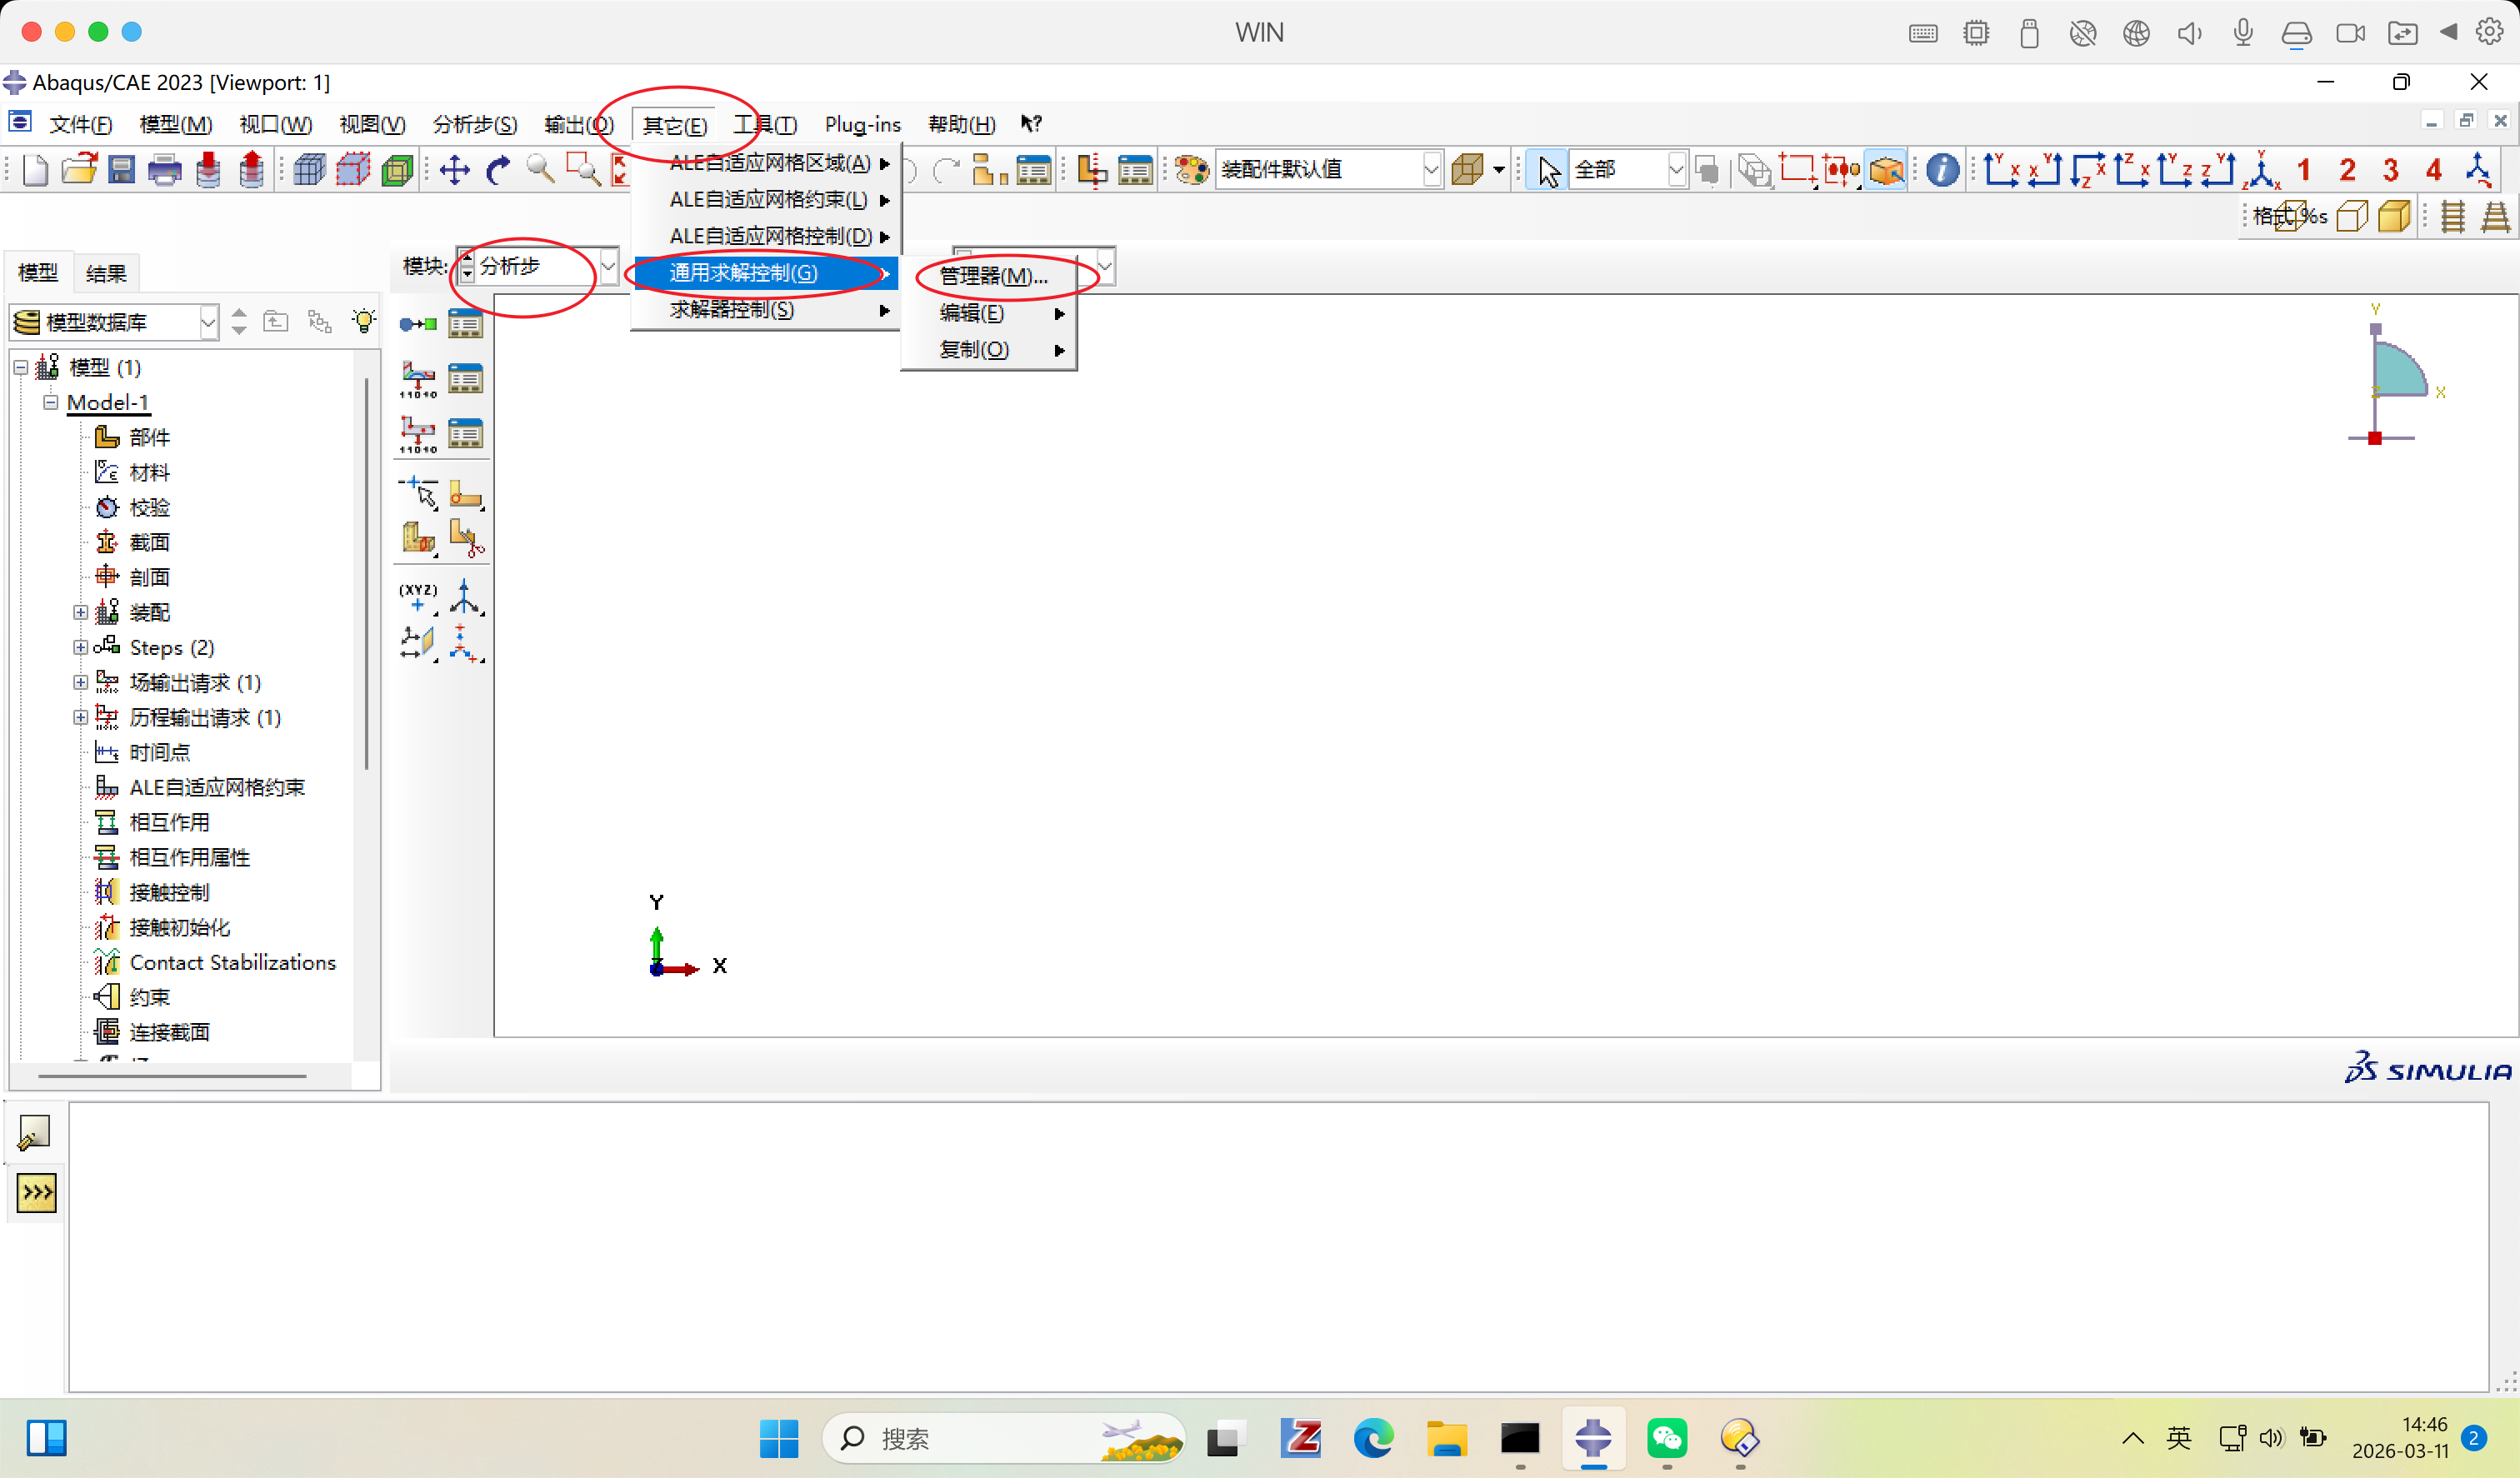Click the Partition Face tool with scissors

click(x=466, y=538)
